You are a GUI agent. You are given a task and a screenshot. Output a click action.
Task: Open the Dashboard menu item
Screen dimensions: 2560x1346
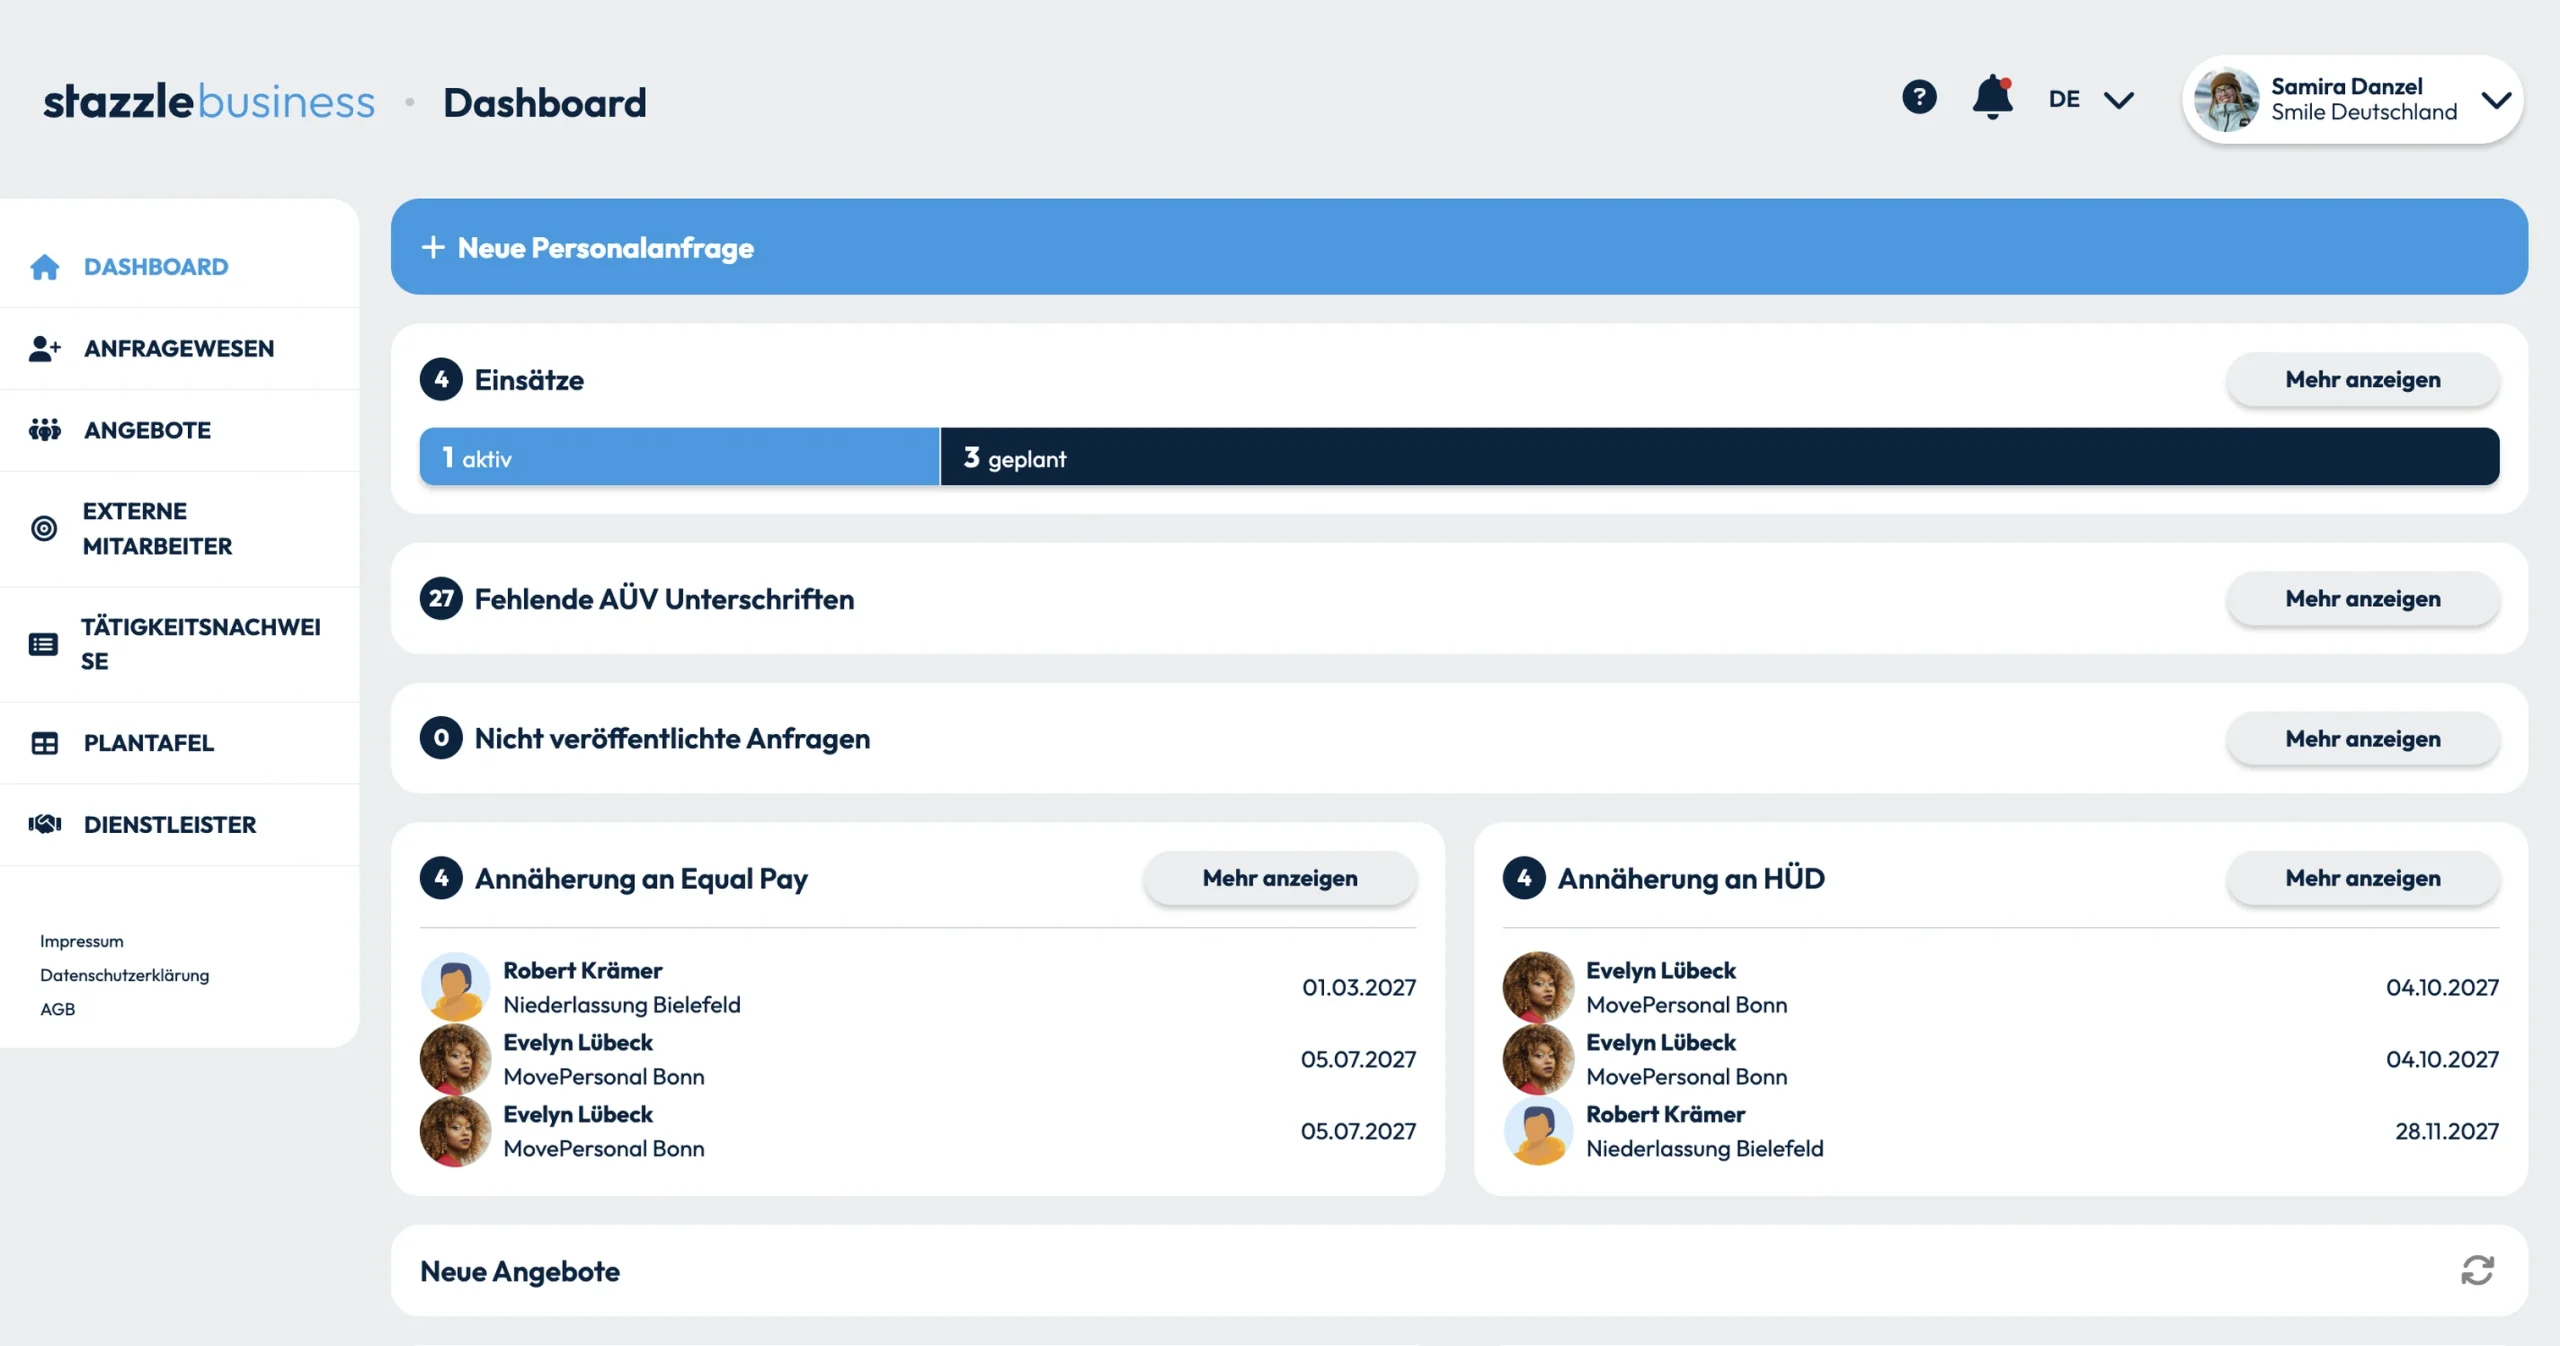[180, 267]
